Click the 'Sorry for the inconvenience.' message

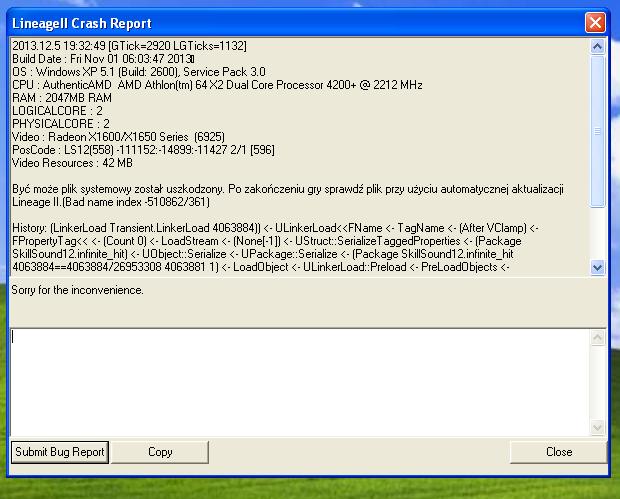(x=78, y=290)
